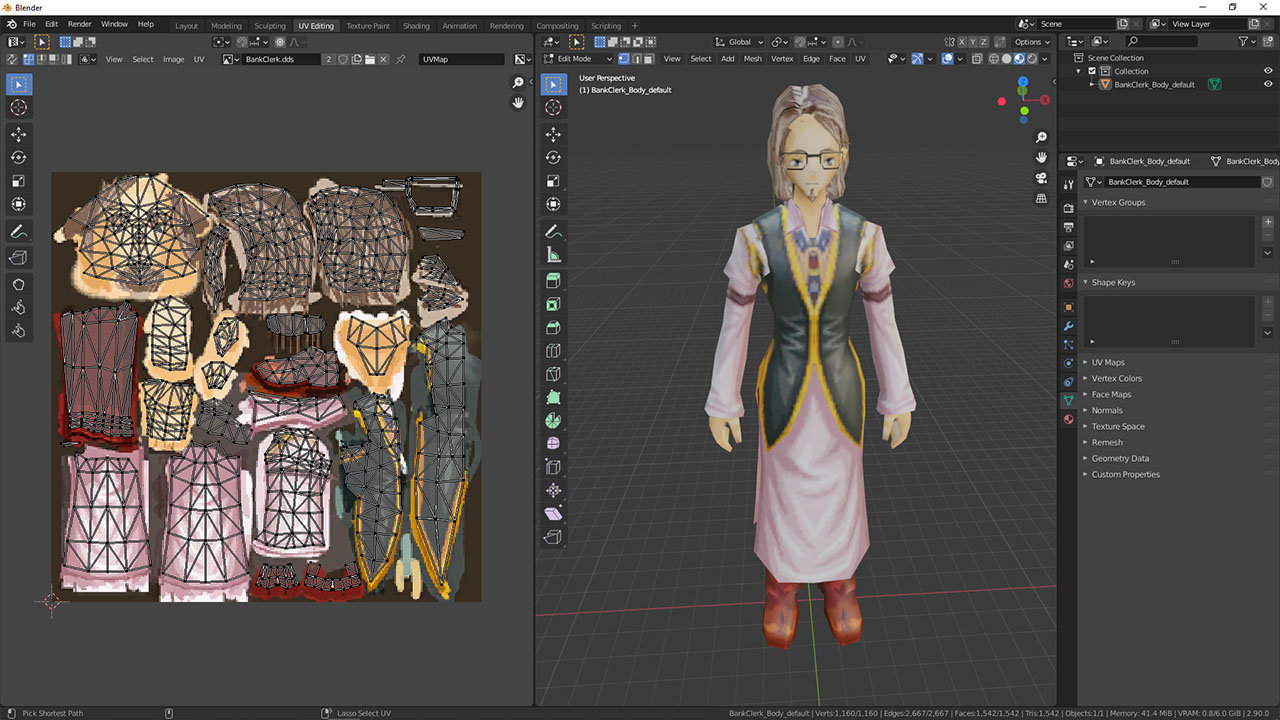
Task: Choose the Knife tool in 3D viewport
Action: 554,374
